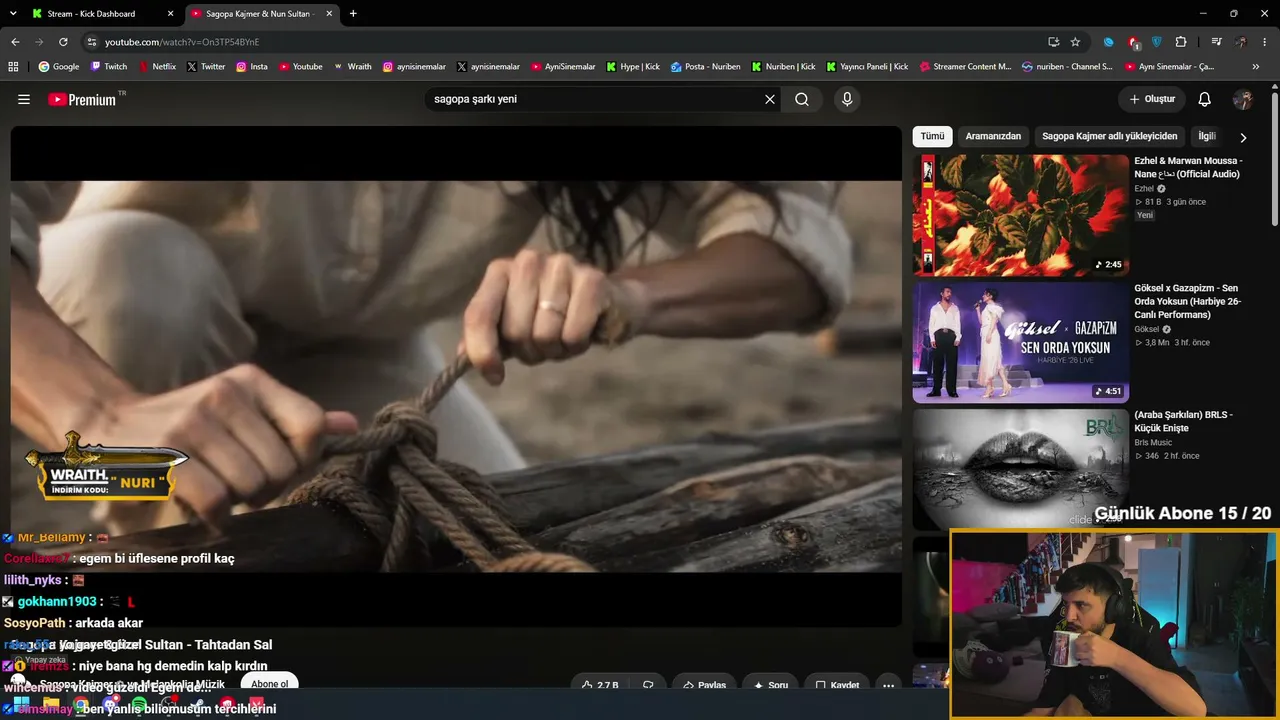Go back with the browser back arrow
1280x720 pixels.
click(15, 42)
